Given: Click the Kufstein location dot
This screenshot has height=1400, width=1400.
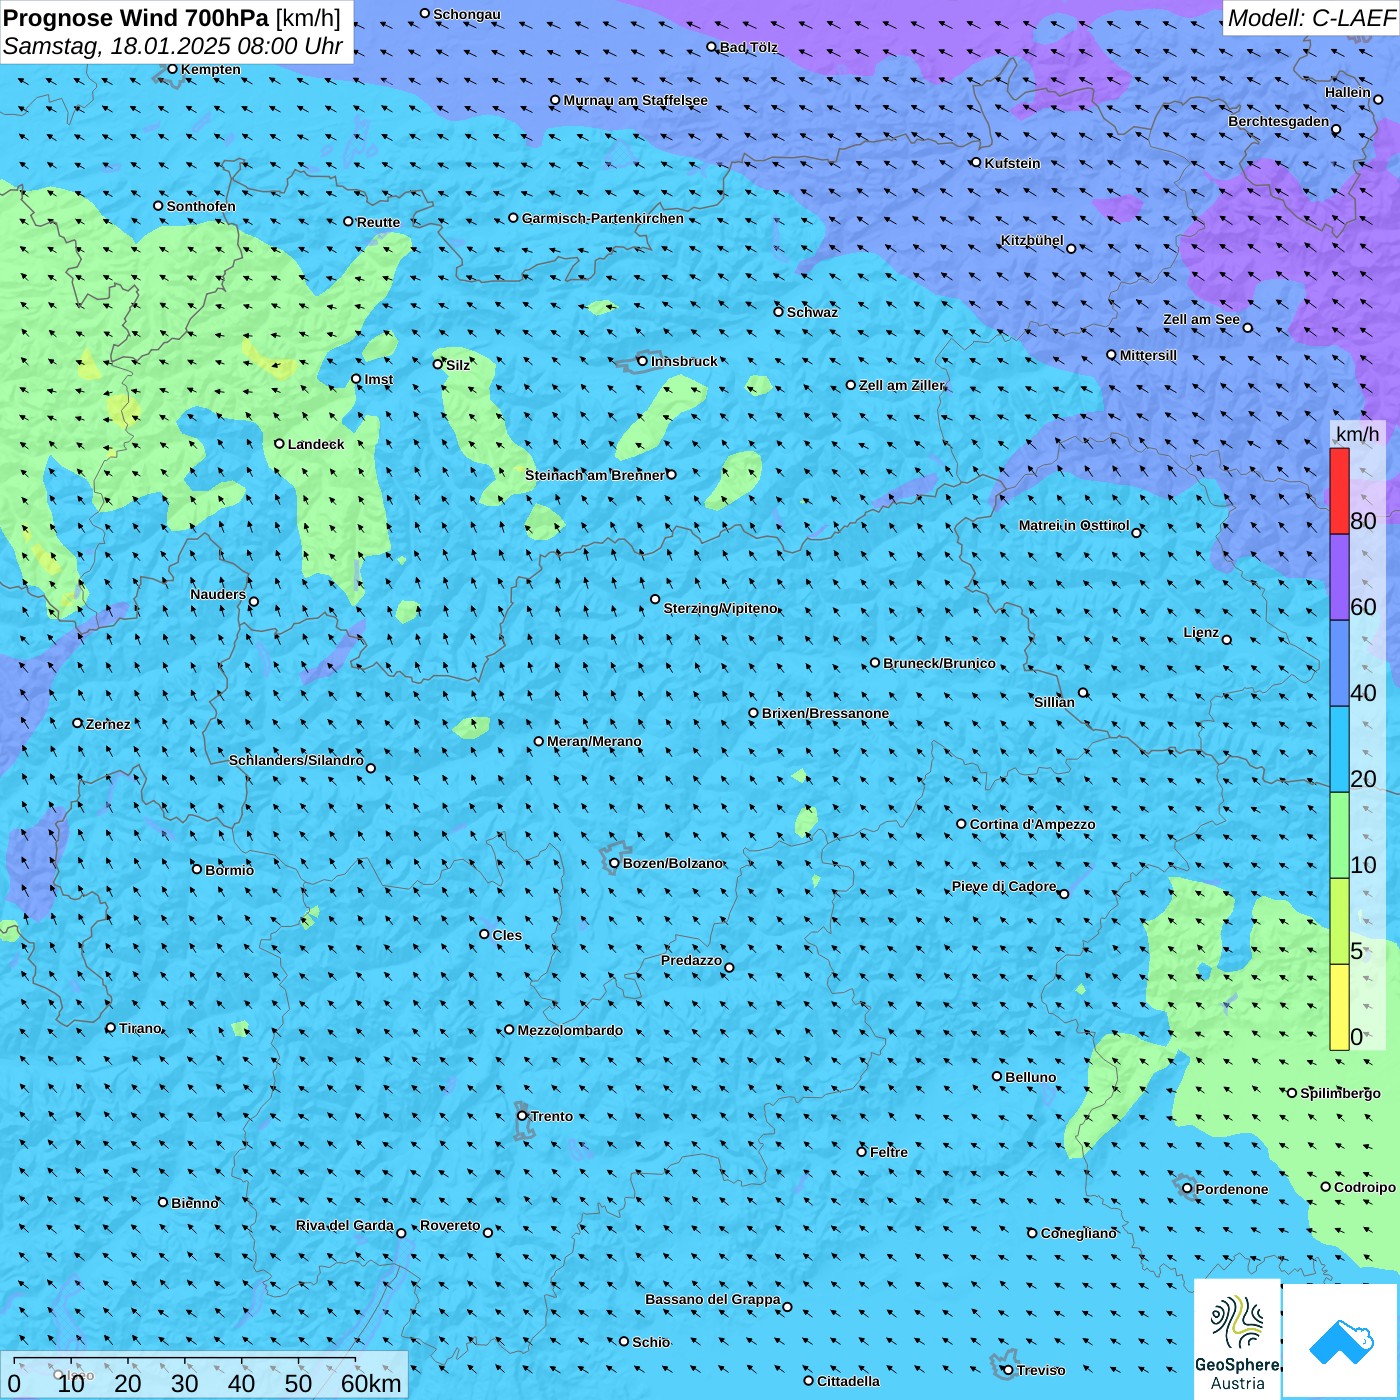Looking at the screenshot, I should point(976,162).
